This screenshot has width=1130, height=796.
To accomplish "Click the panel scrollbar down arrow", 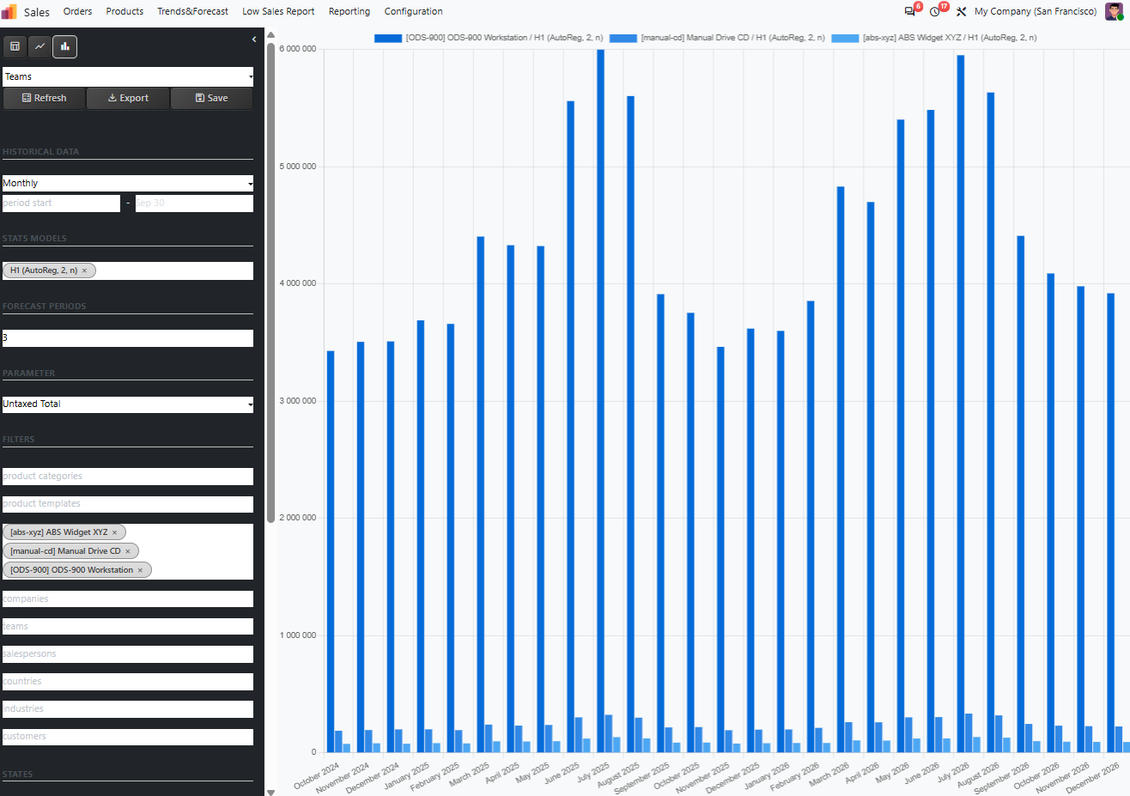I will 271,792.
